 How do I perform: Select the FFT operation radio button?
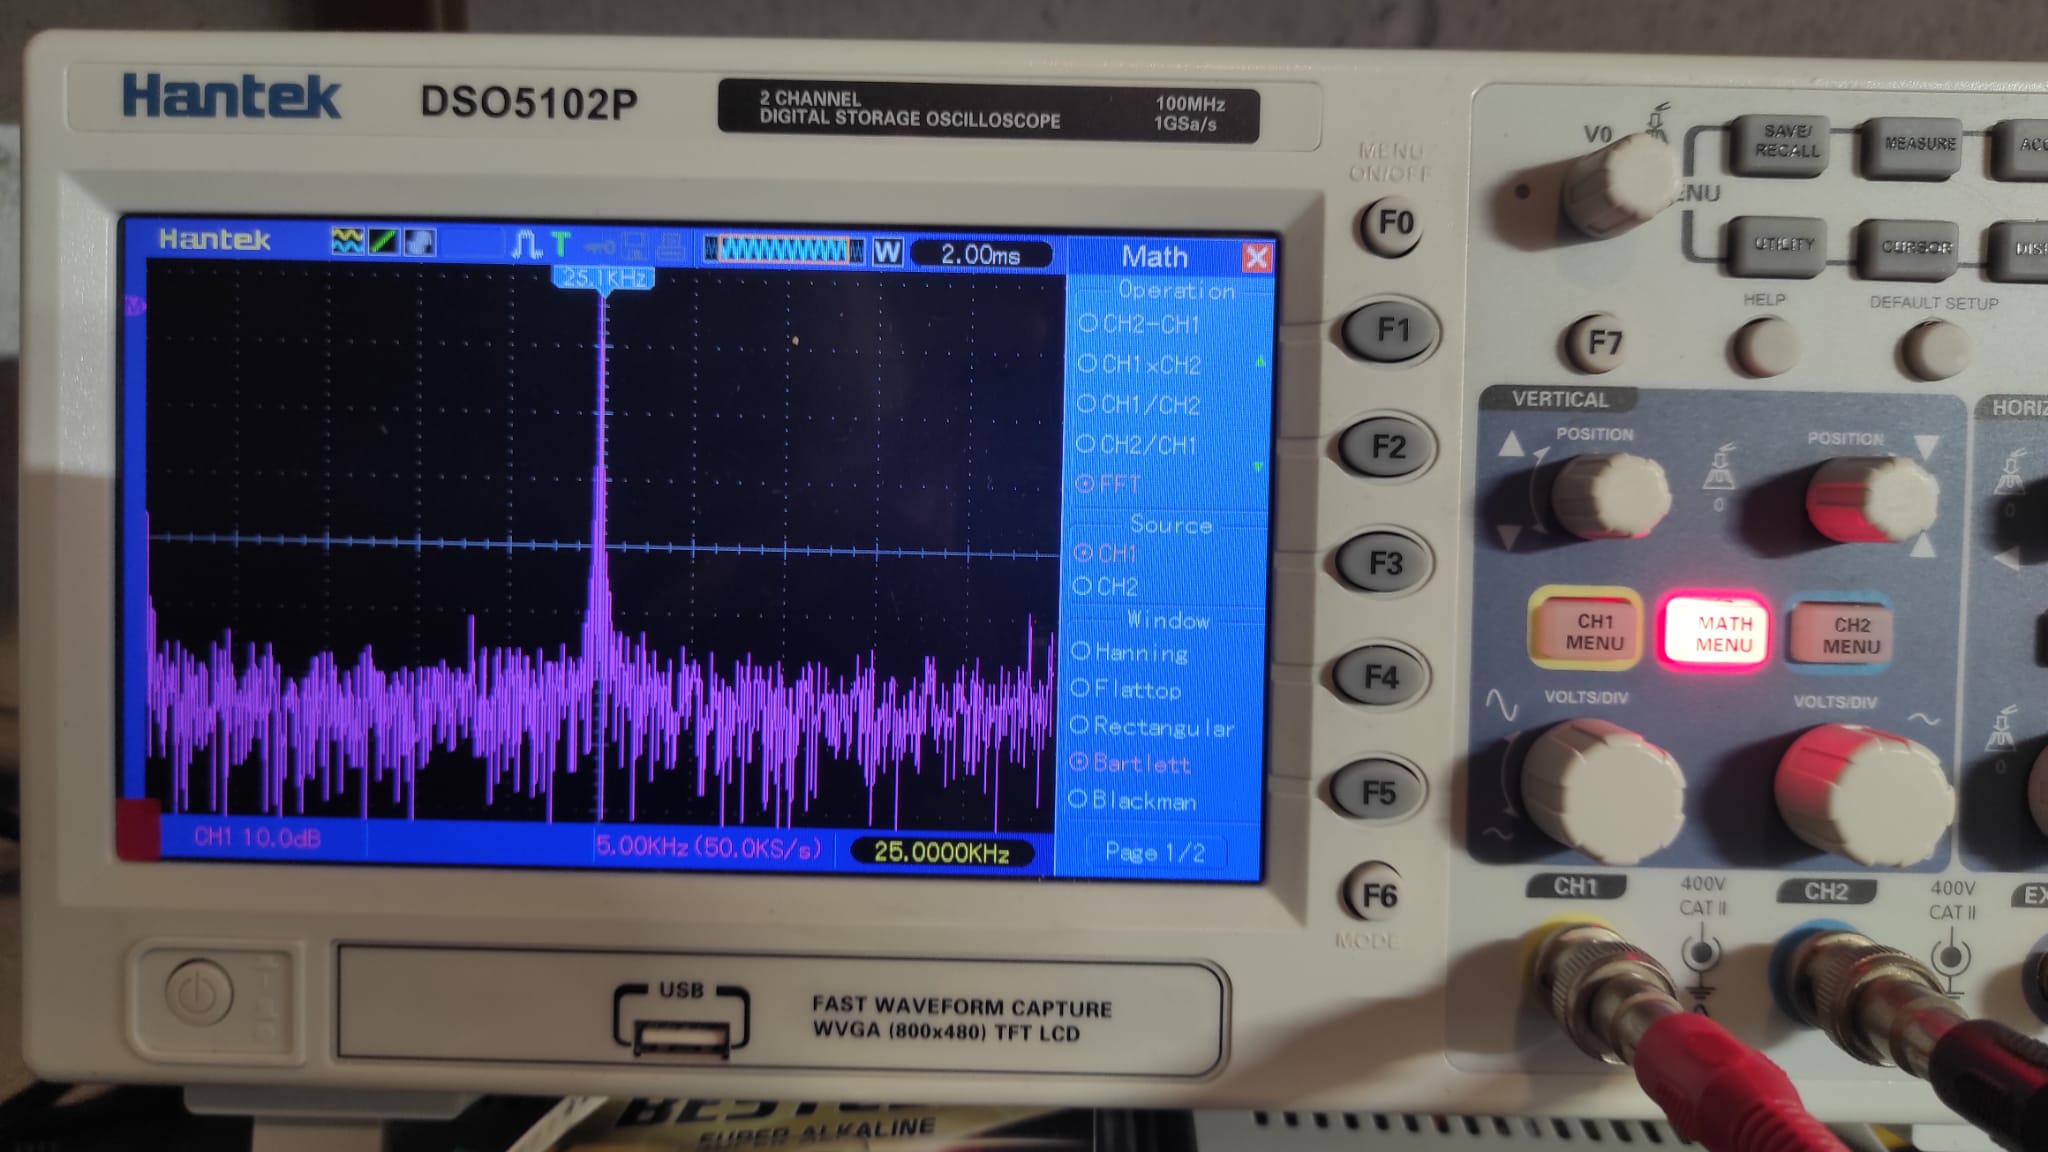pyautogui.click(x=1108, y=484)
